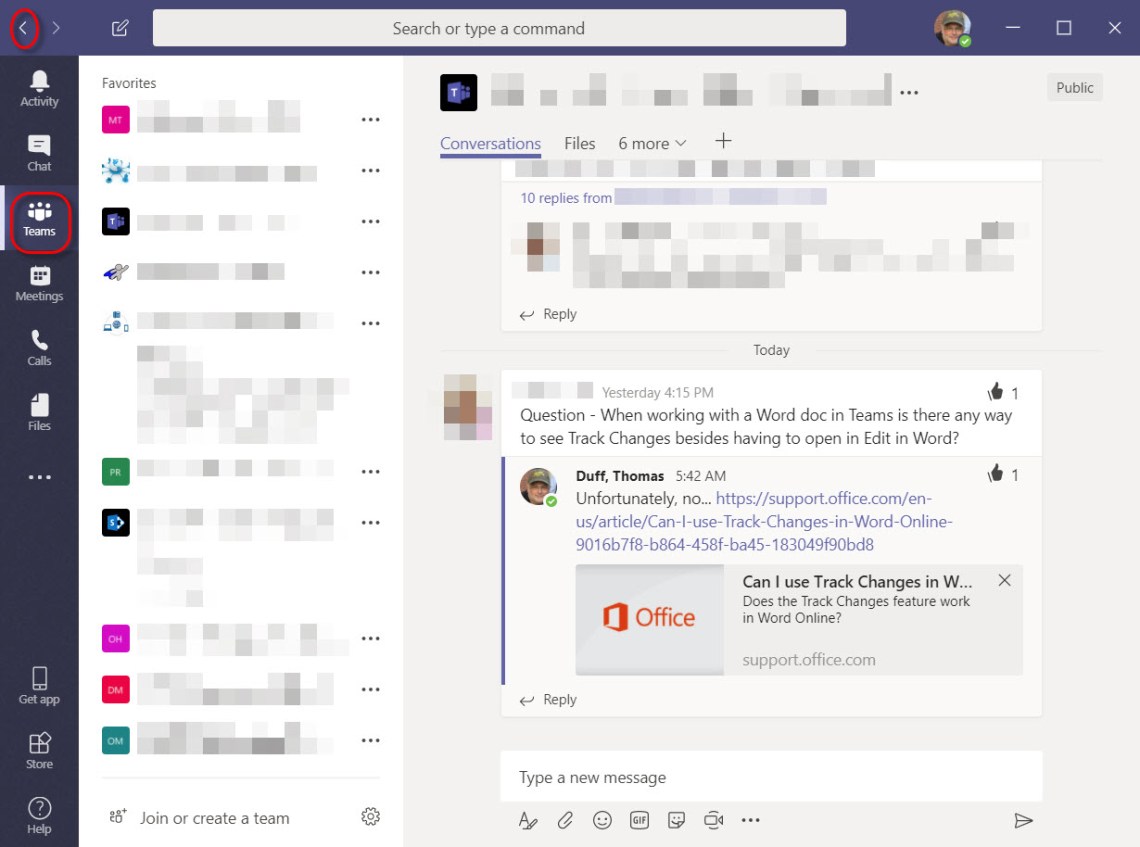Screen dimensions: 1140x847
Task: Switch to the Files tab
Action: click(579, 144)
